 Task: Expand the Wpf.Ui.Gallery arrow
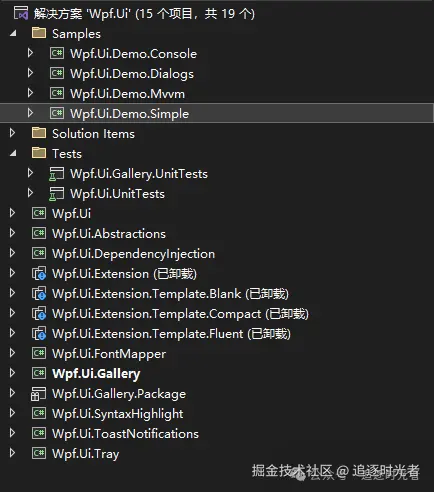(12, 373)
